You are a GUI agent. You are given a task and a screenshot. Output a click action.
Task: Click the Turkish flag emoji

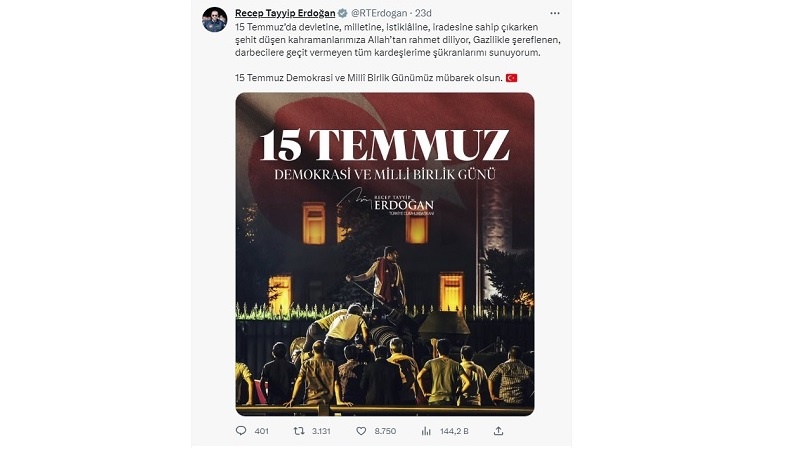coord(511,78)
